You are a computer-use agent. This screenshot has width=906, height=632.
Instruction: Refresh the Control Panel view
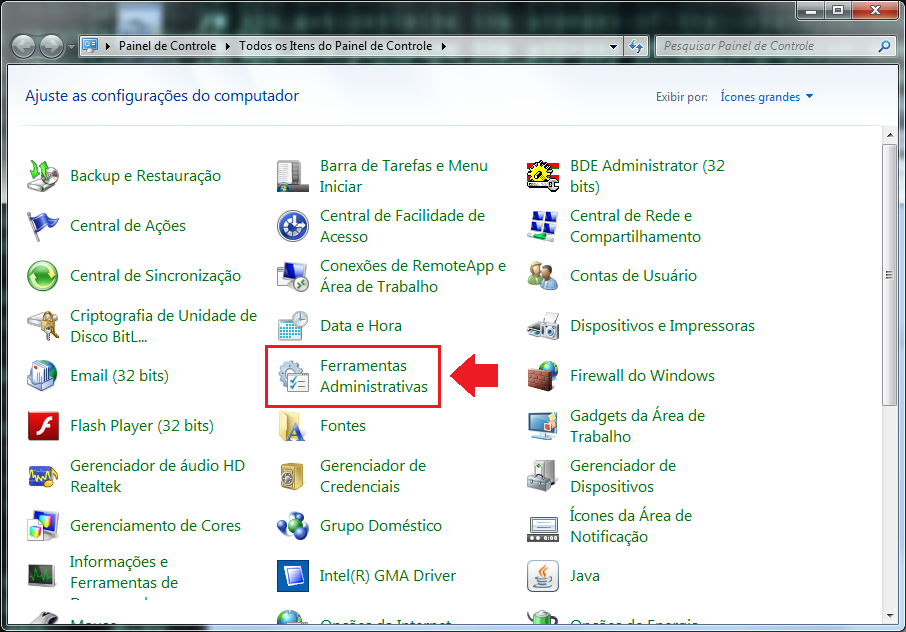point(636,46)
